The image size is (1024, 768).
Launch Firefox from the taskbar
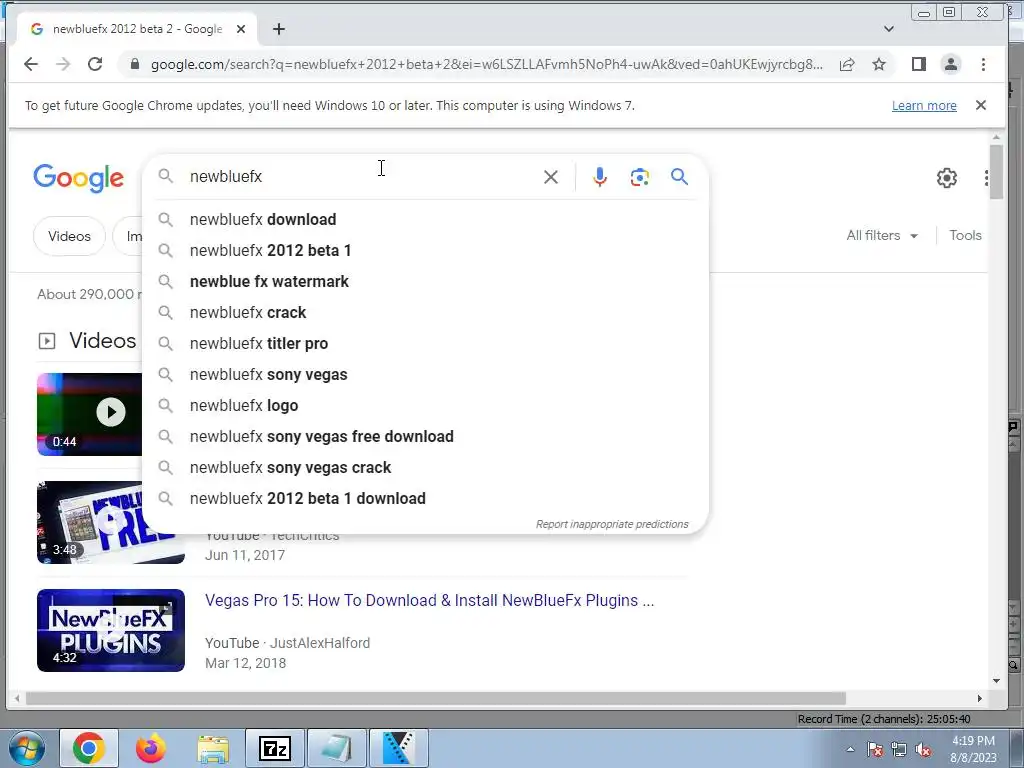tap(150, 748)
